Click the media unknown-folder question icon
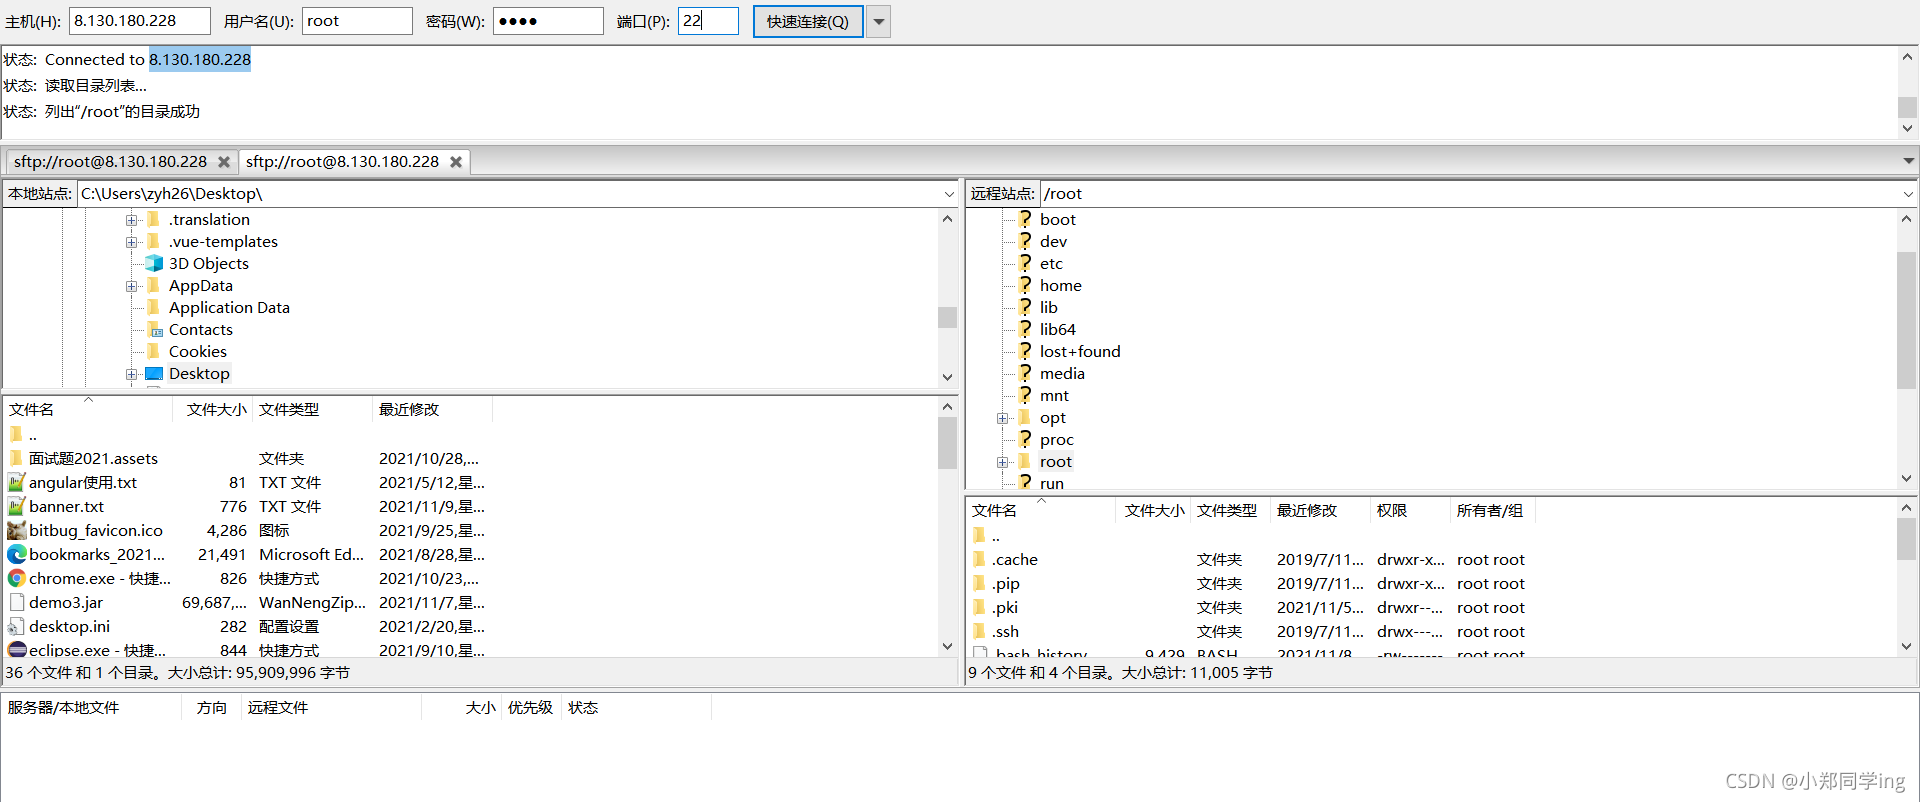 tap(1025, 373)
